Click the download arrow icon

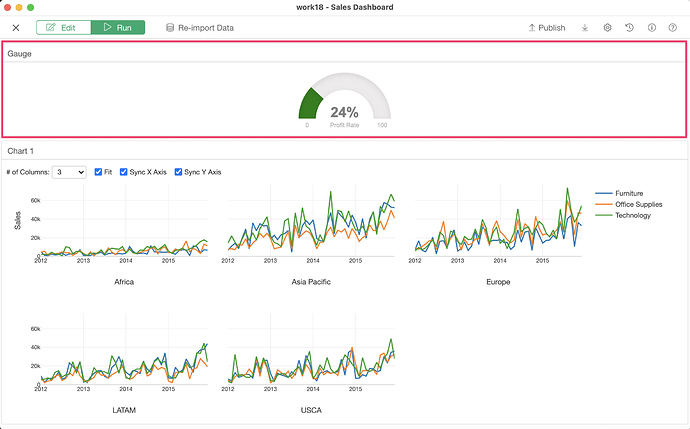tap(585, 28)
